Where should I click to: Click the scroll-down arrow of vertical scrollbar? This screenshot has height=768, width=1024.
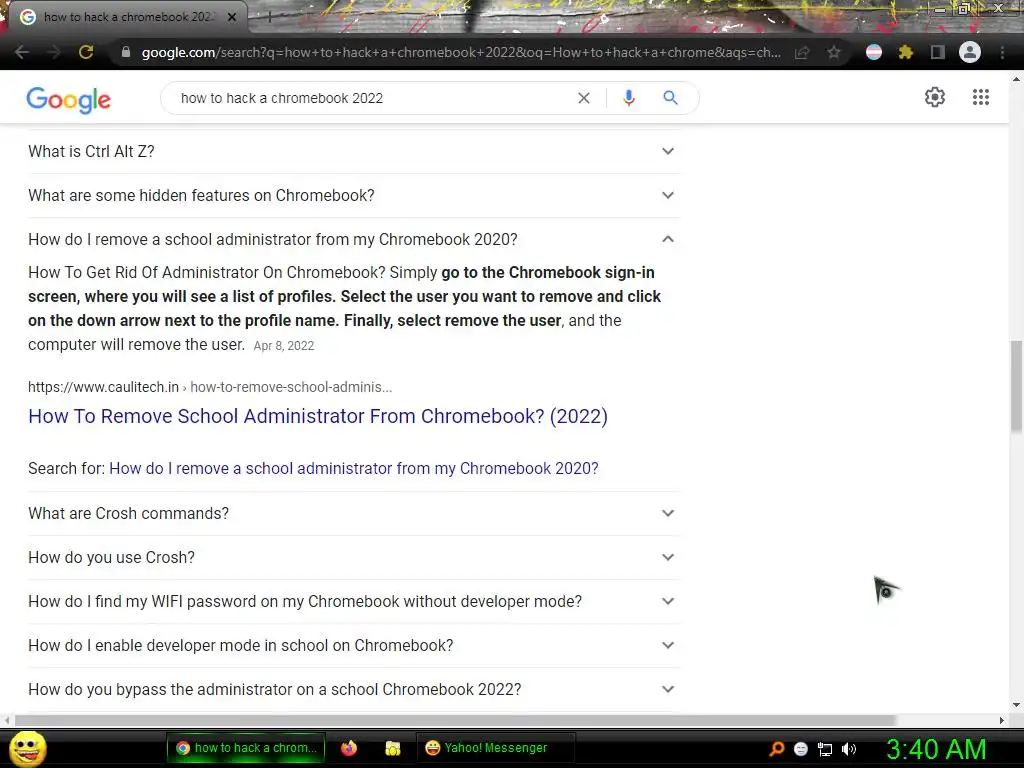coord(1016,705)
